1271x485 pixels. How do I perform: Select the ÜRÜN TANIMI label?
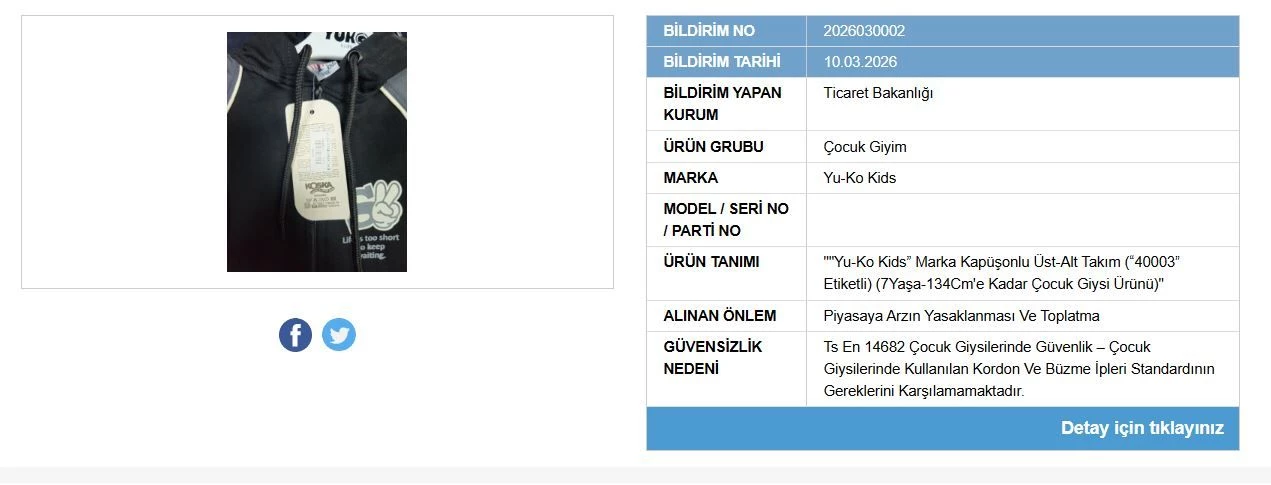click(x=711, y=262)
